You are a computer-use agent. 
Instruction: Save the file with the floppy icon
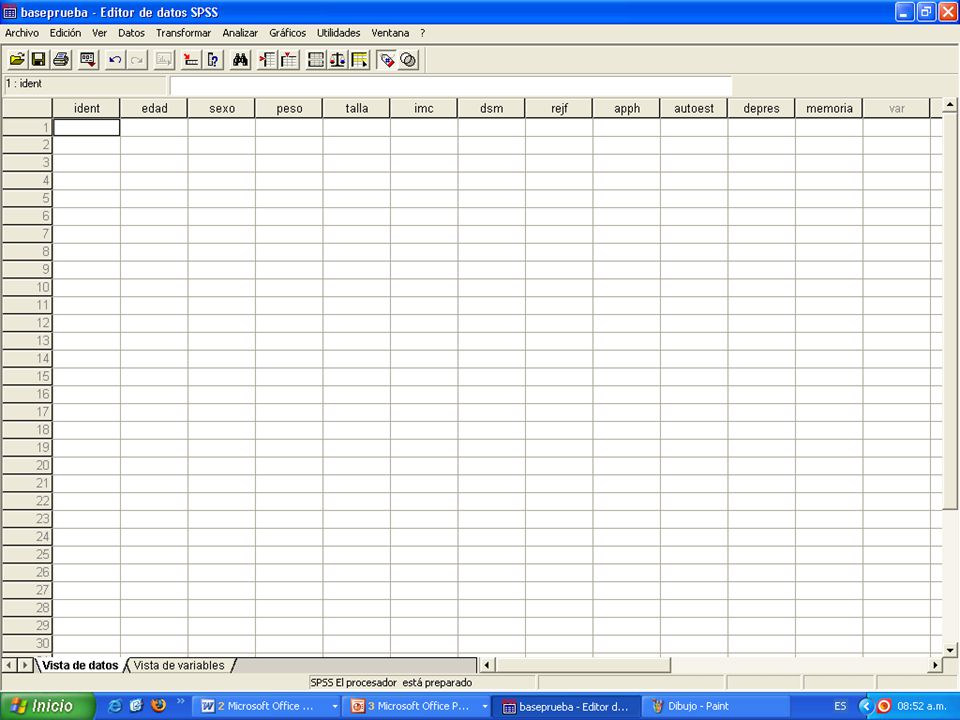(x=39, y=60)
